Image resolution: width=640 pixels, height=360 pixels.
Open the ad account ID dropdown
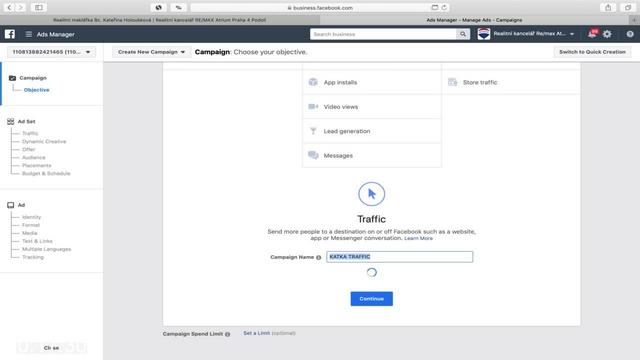(51, 52)
